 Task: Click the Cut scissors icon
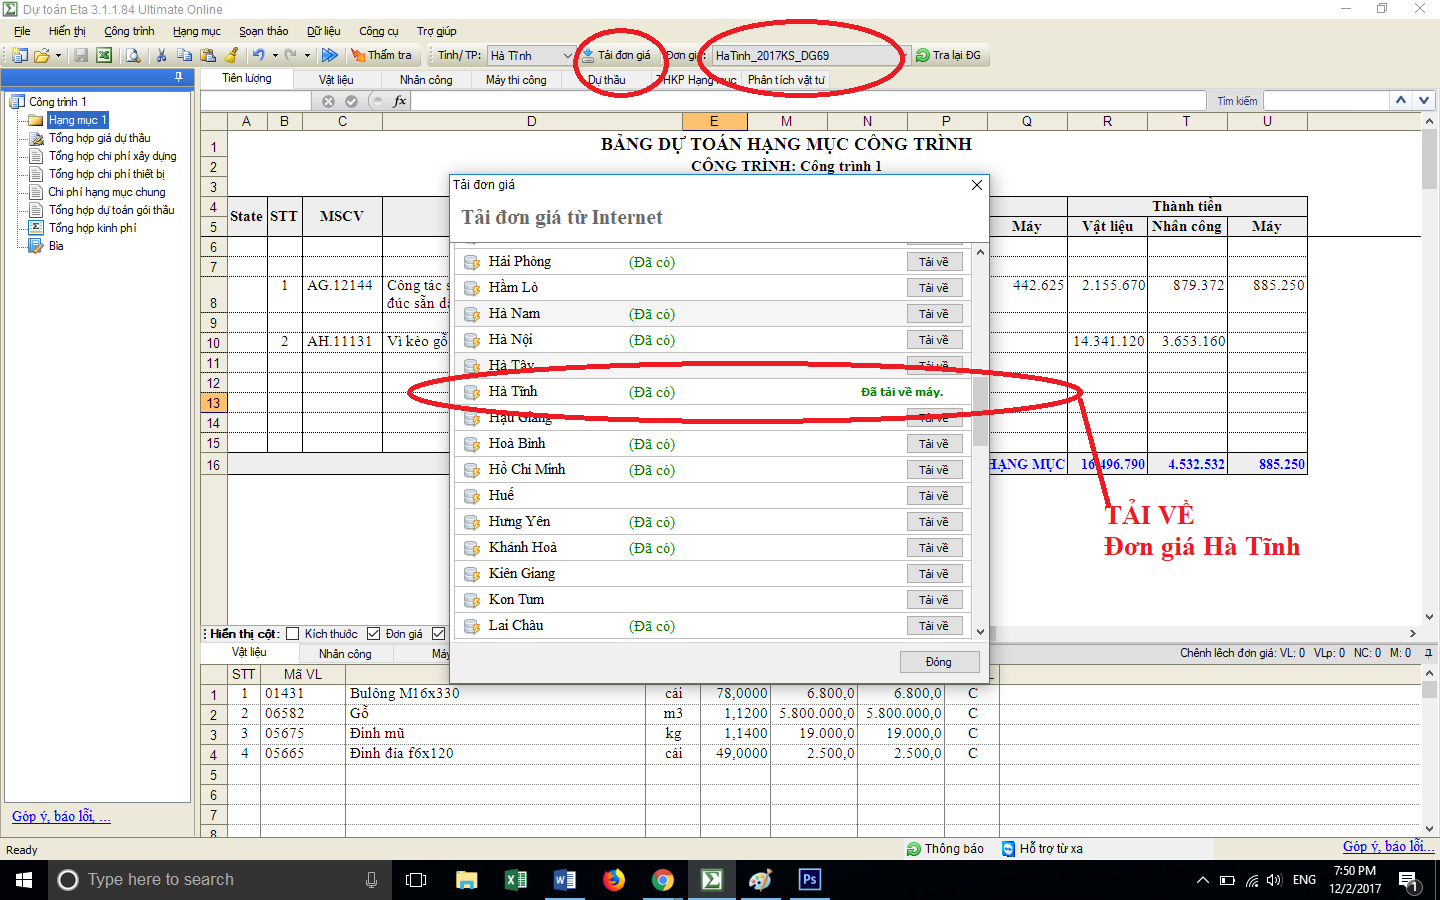click(161, 56)
